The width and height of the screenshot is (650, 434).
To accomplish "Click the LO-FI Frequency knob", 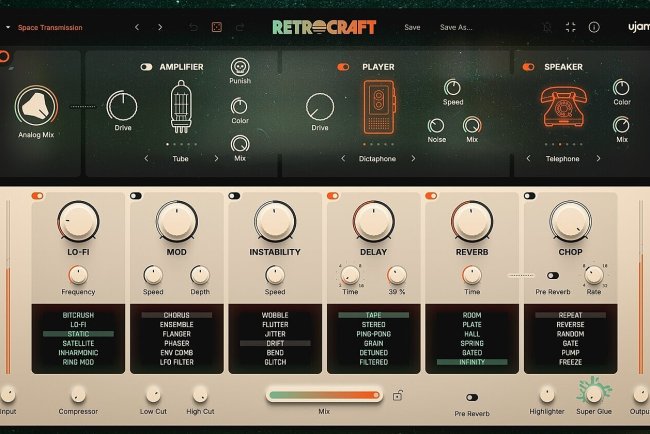I will point(78,275).
